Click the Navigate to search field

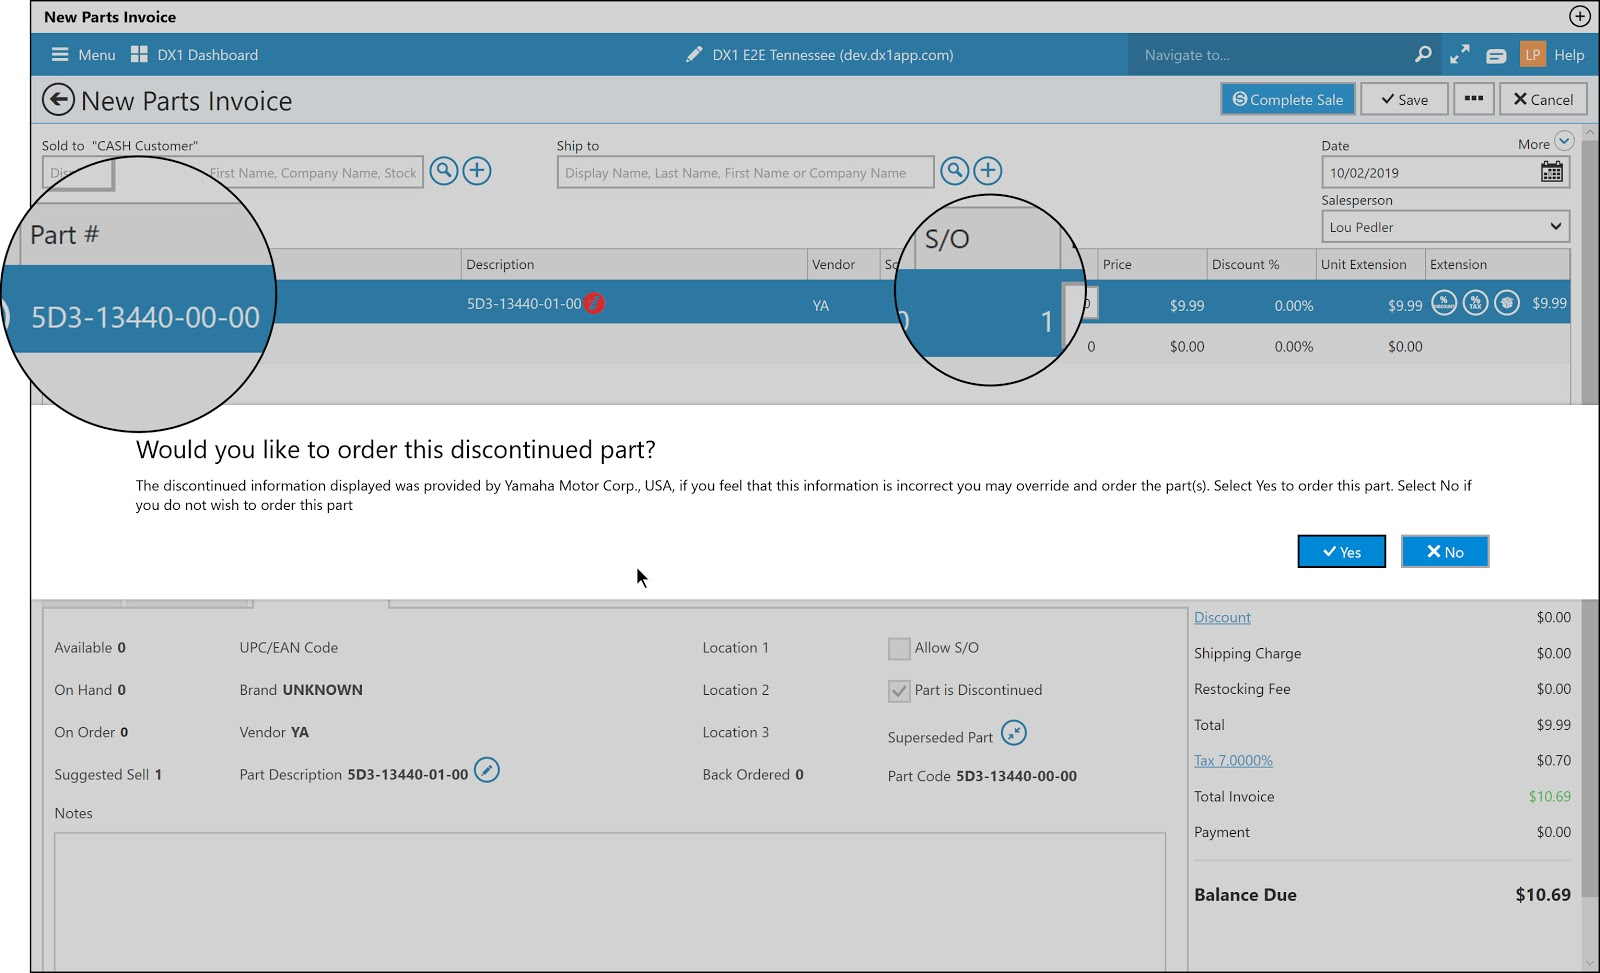(x=1270, y=55)
